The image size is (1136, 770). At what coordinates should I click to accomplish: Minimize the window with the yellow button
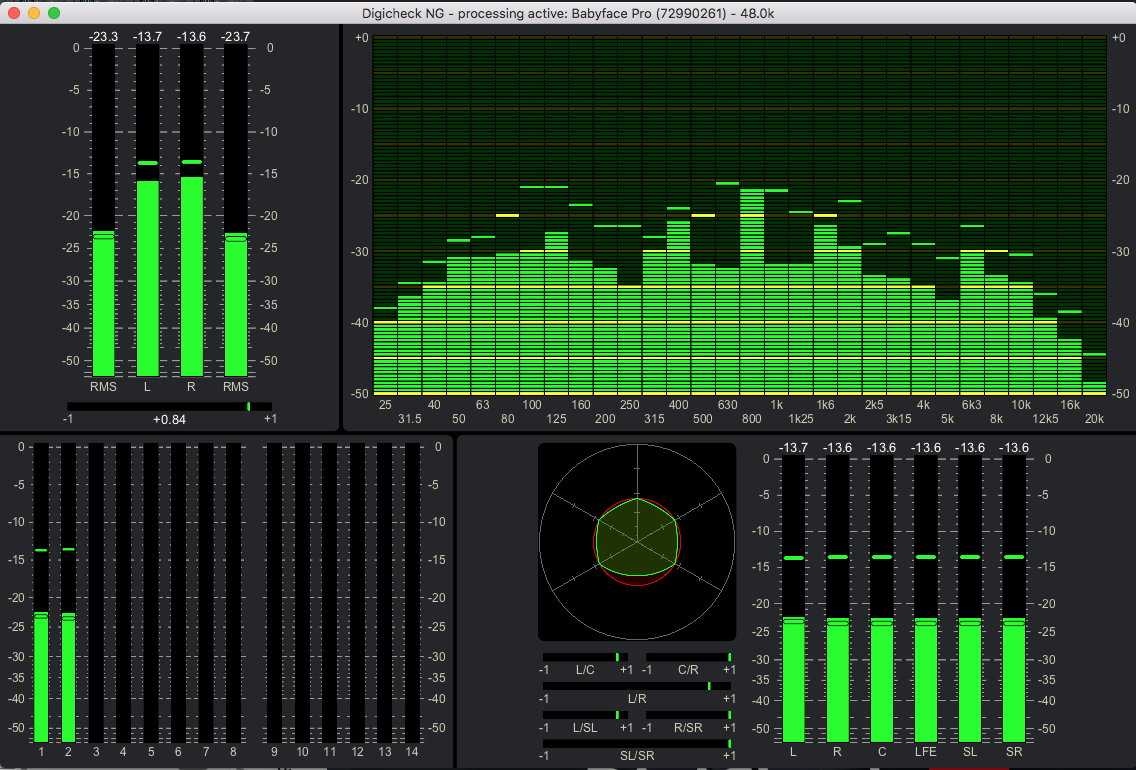34,13
